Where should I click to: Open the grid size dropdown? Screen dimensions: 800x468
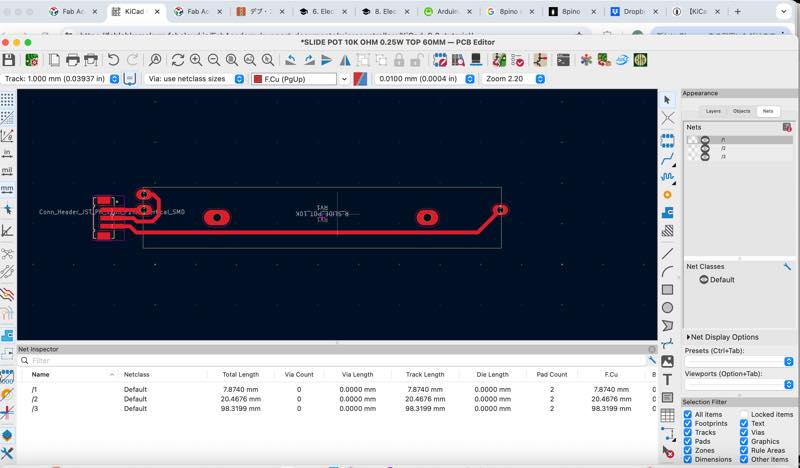point(470,79)
